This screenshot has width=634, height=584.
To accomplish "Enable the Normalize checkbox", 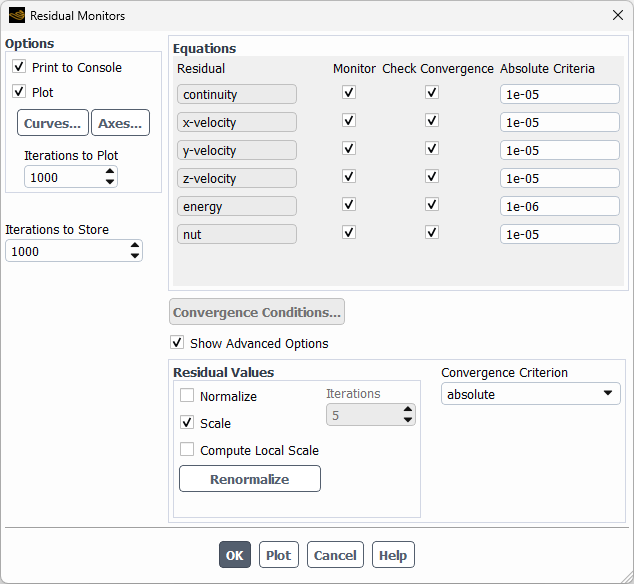I will (x=187, y=395).
